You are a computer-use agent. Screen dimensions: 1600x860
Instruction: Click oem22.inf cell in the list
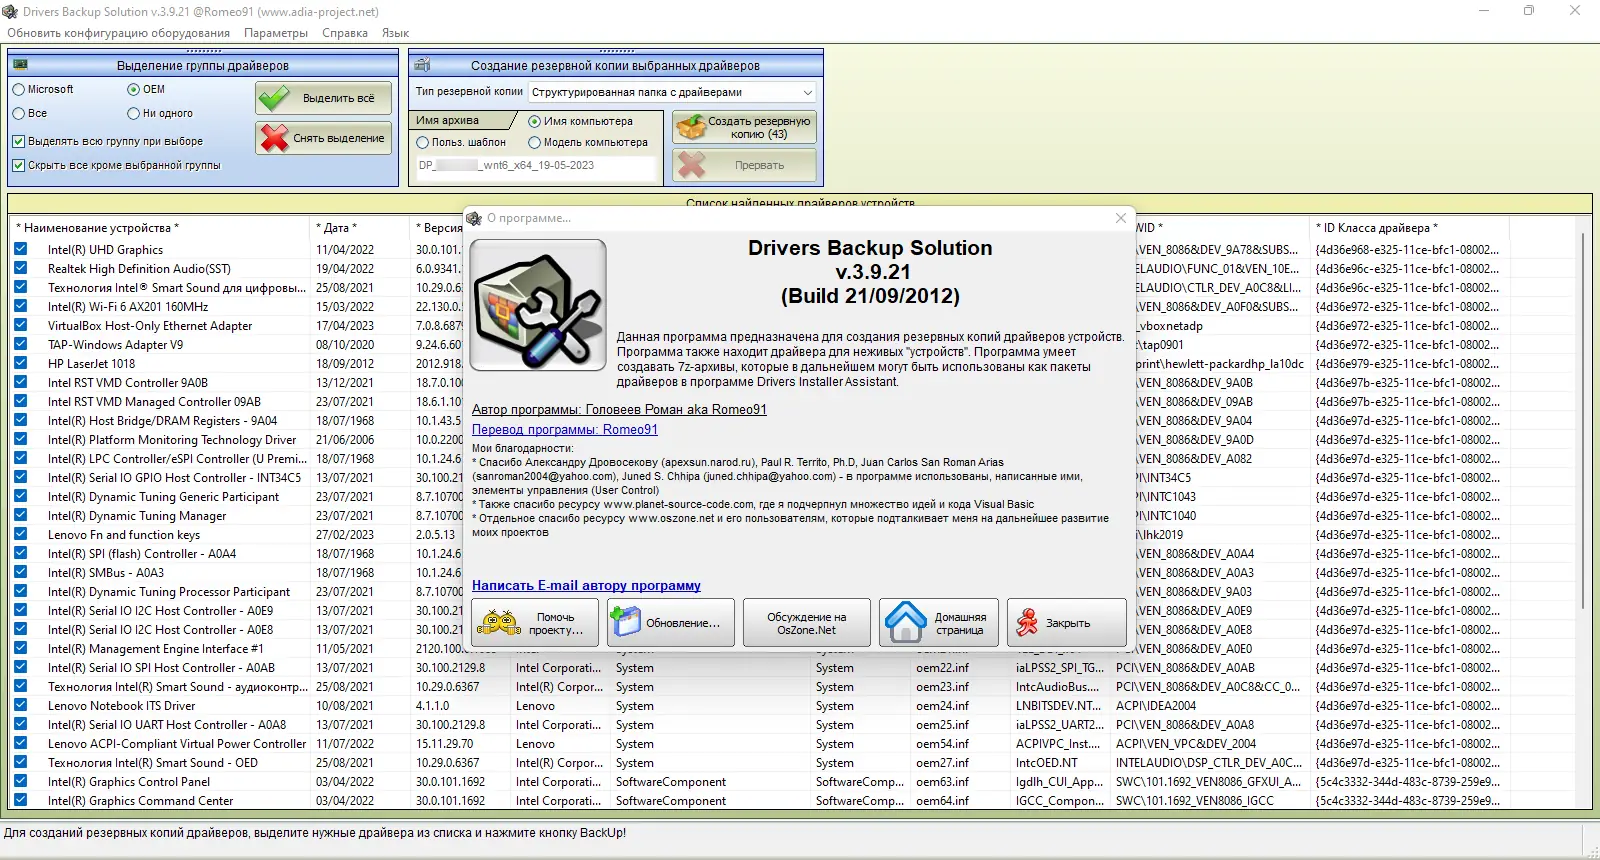[x=942, y=667]
